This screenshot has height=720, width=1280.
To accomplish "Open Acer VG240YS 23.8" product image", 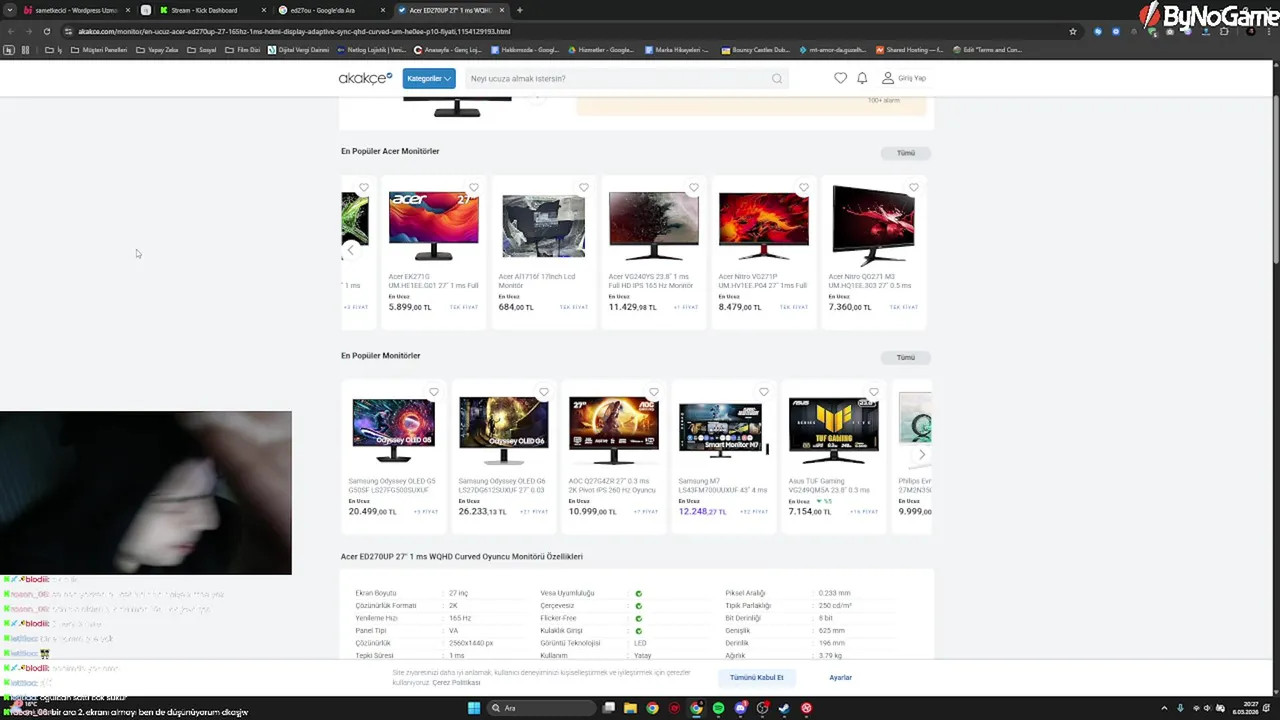I will (x=654, y=226).
